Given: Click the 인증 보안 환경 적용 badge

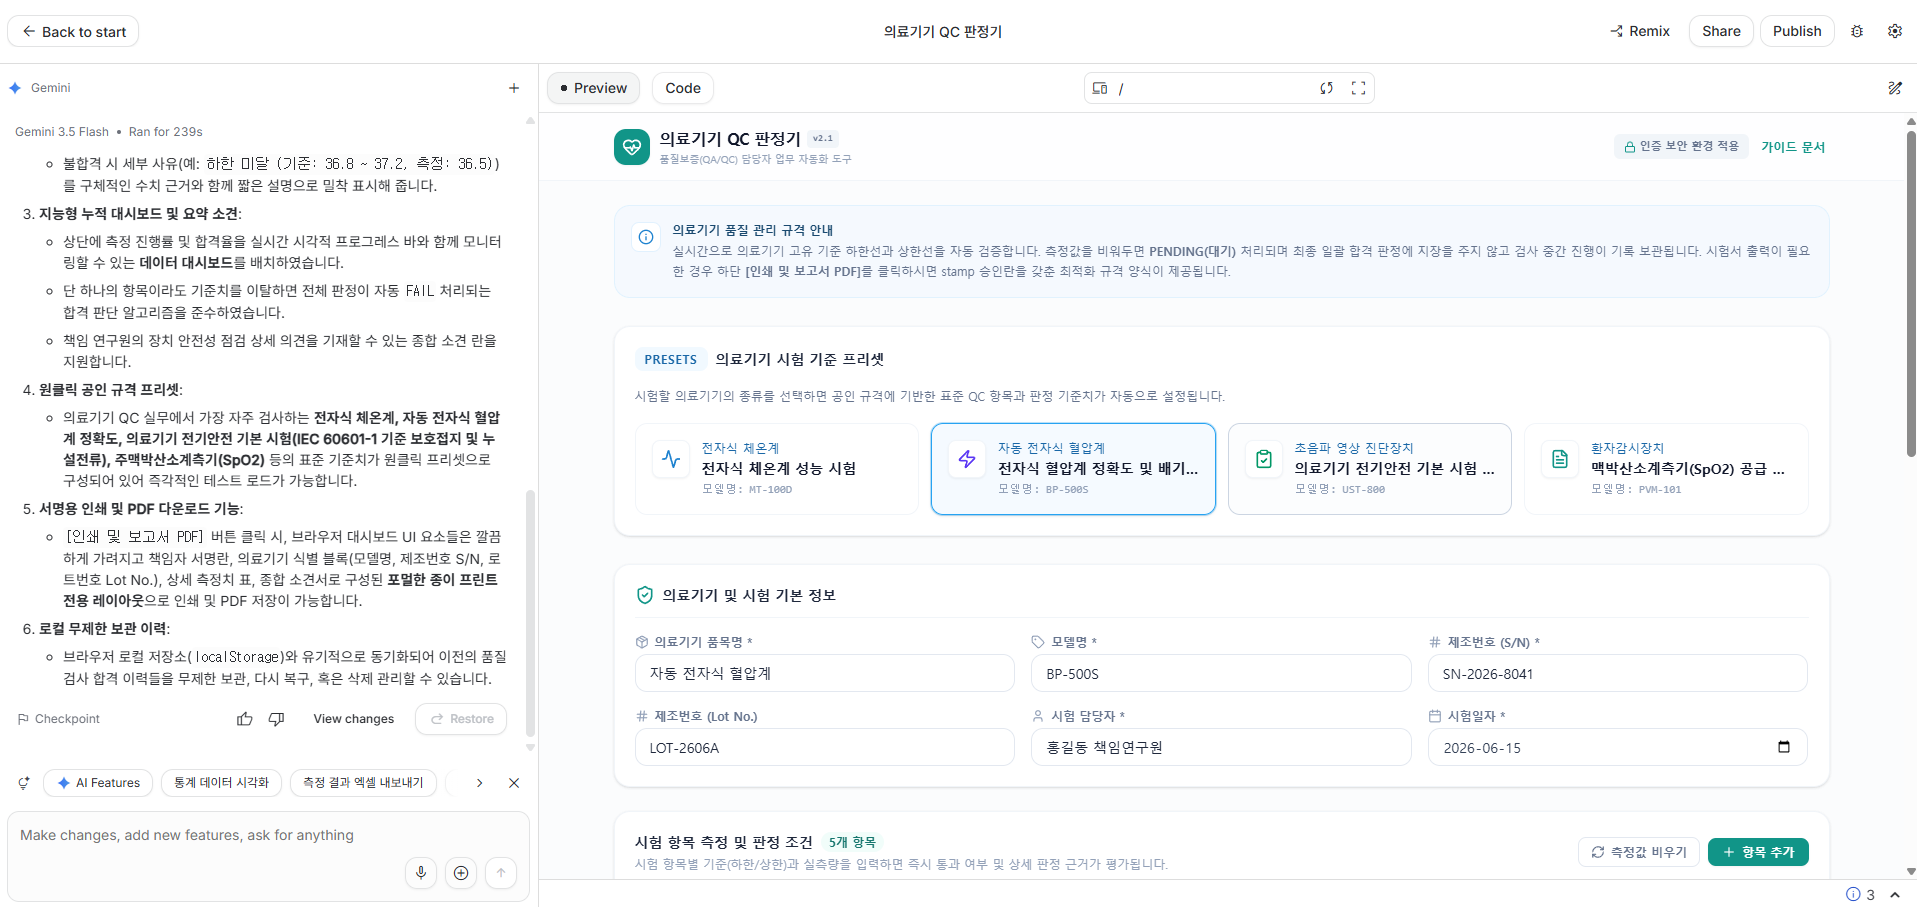Looking at the screenshot, I should (x=1681, y=146).
